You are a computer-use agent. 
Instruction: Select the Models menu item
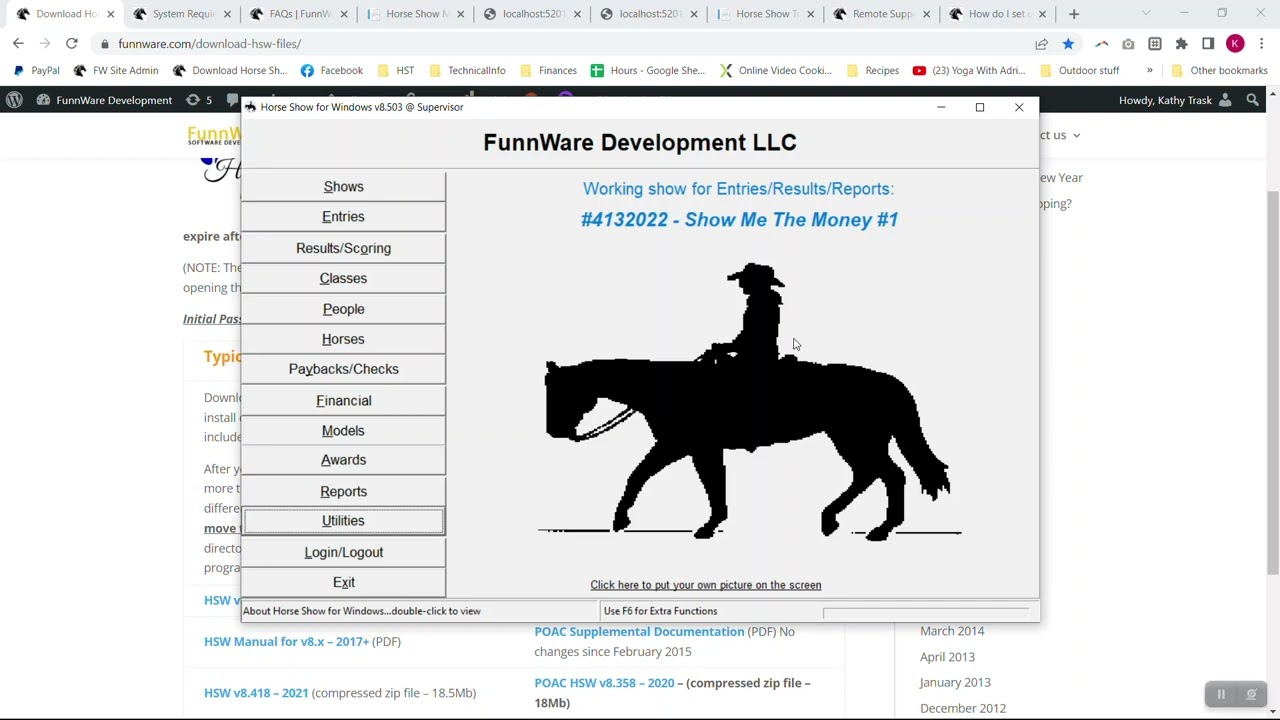coord(343,430)
